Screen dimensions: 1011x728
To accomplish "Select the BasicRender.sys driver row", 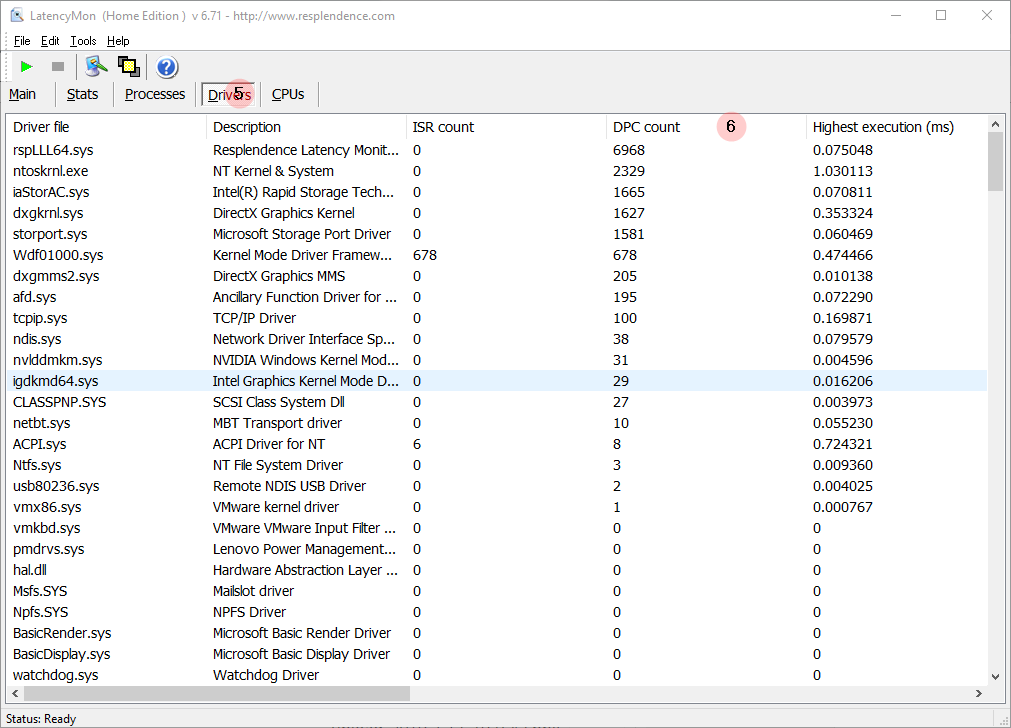I will coord(496,633).
